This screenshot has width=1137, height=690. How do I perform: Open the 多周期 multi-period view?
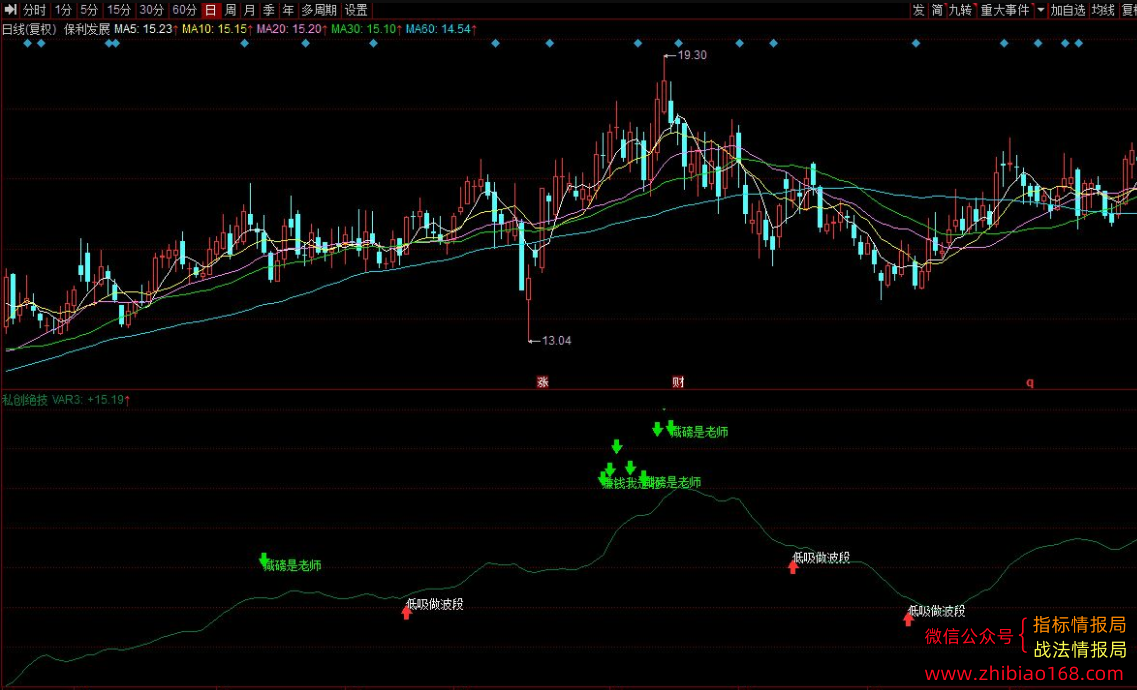click(x=319, y=10)
